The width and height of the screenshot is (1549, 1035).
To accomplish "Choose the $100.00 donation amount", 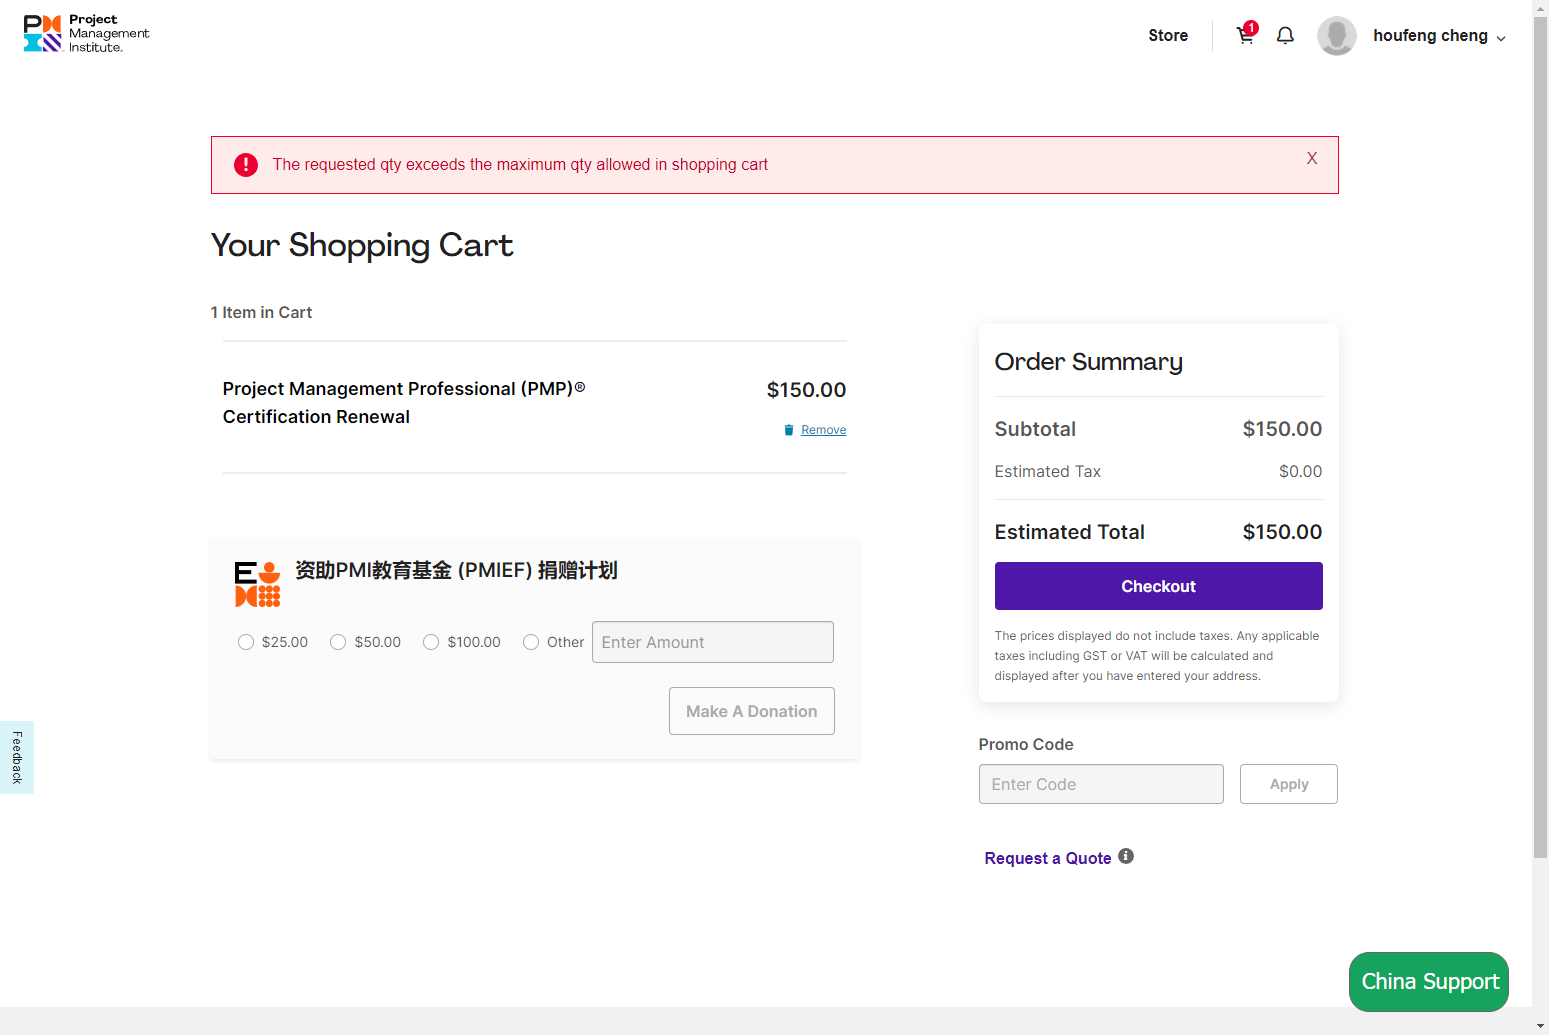I will tap(431, 642).
